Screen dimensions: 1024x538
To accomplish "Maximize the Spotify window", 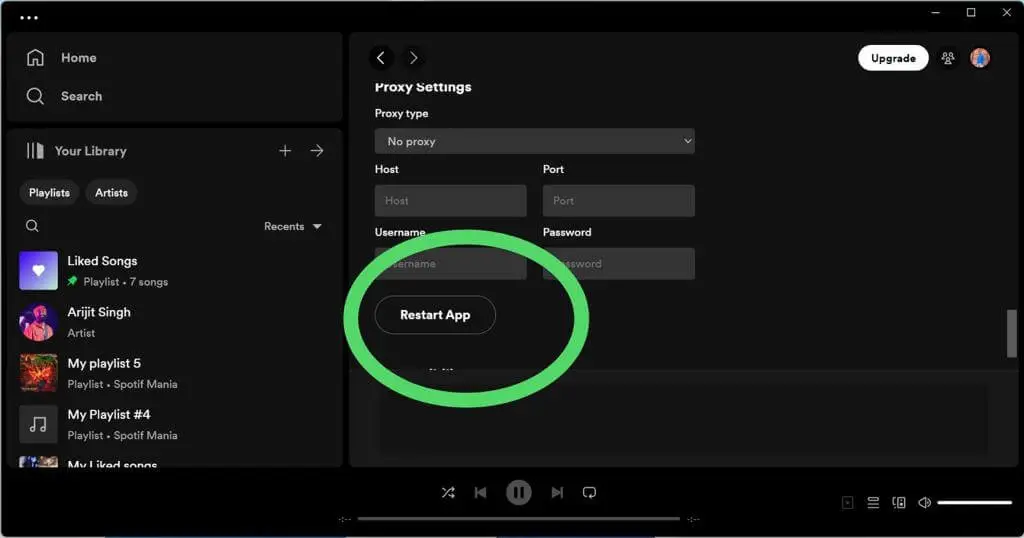I will pyautogui.click(x=971, y=12).
